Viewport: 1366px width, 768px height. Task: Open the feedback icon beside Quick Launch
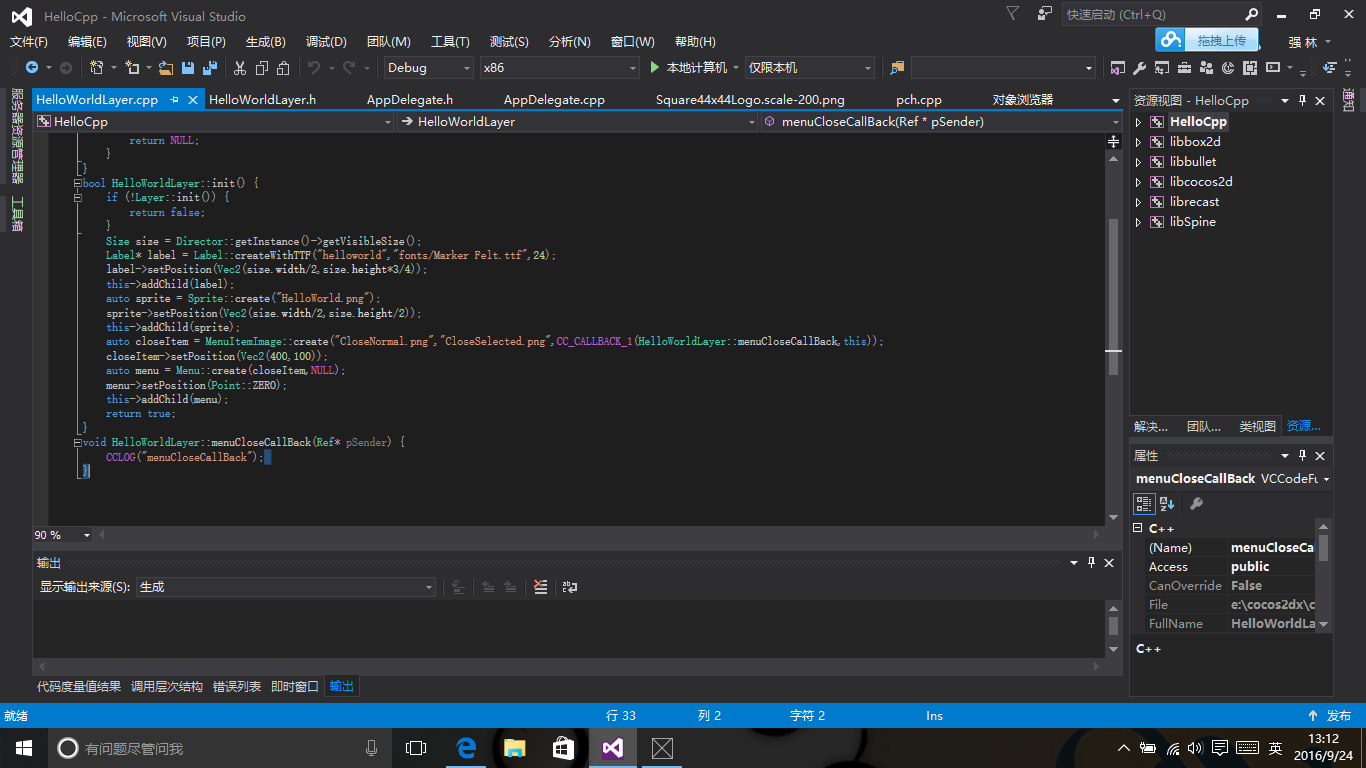click(x=1044, y=14)
